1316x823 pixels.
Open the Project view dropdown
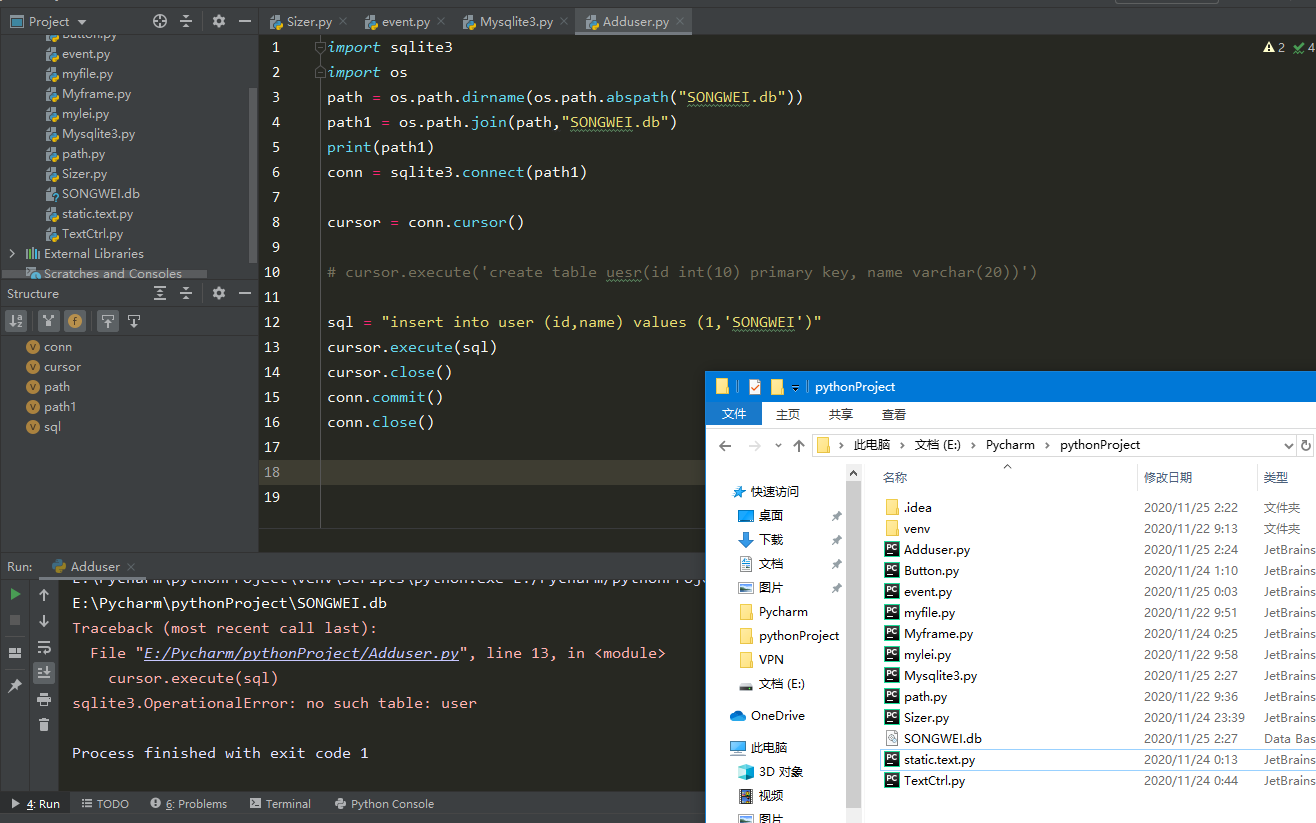[x=81, y=22]
